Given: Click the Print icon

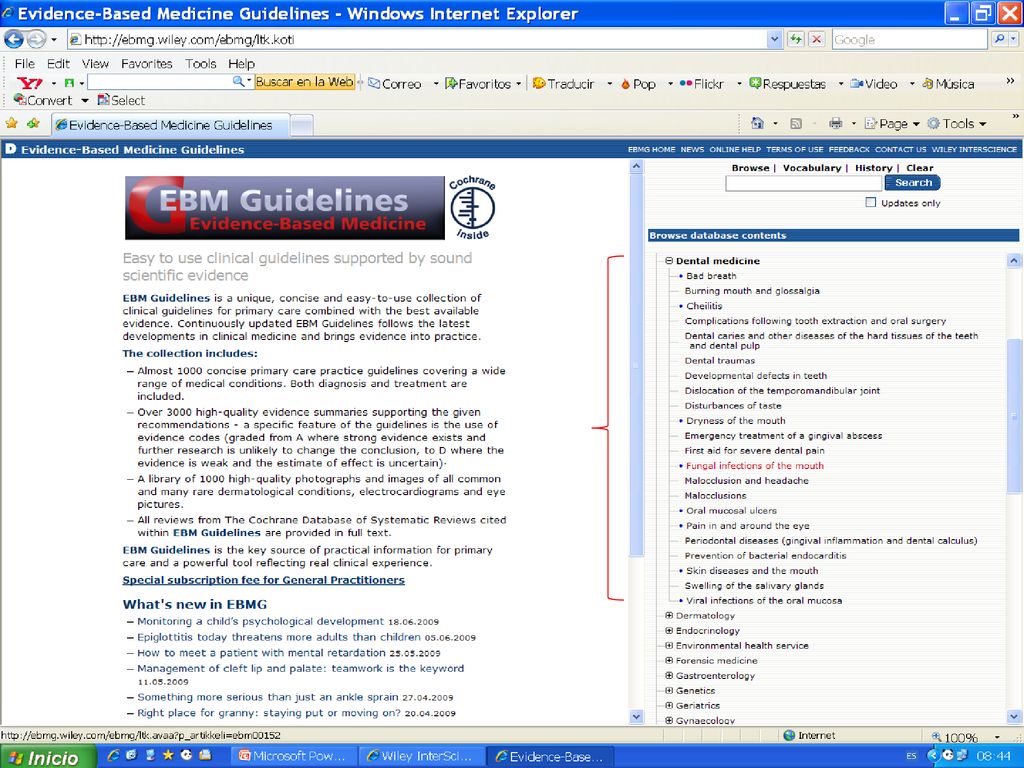Looking at the screenshot, I should [835, 123].
